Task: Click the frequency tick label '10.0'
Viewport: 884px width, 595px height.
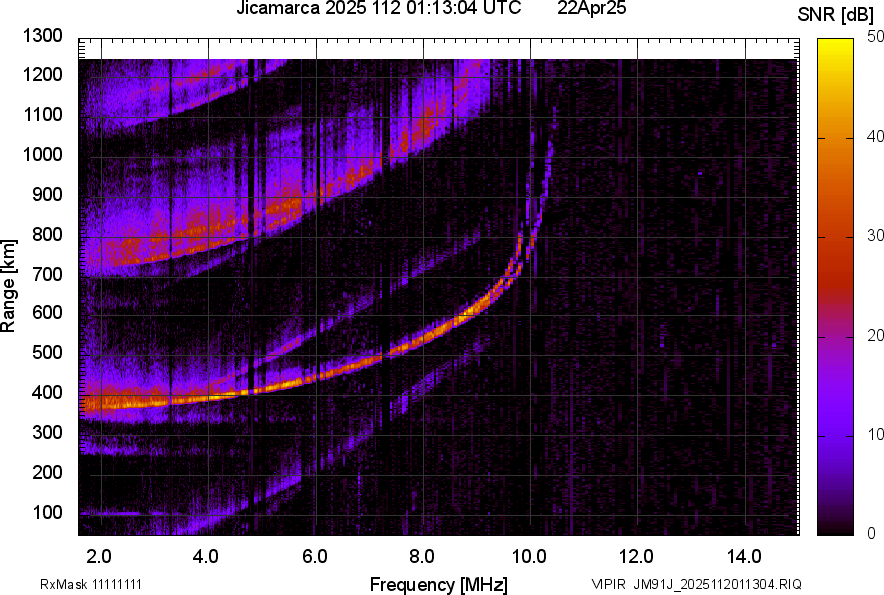Action: point(529,557)
